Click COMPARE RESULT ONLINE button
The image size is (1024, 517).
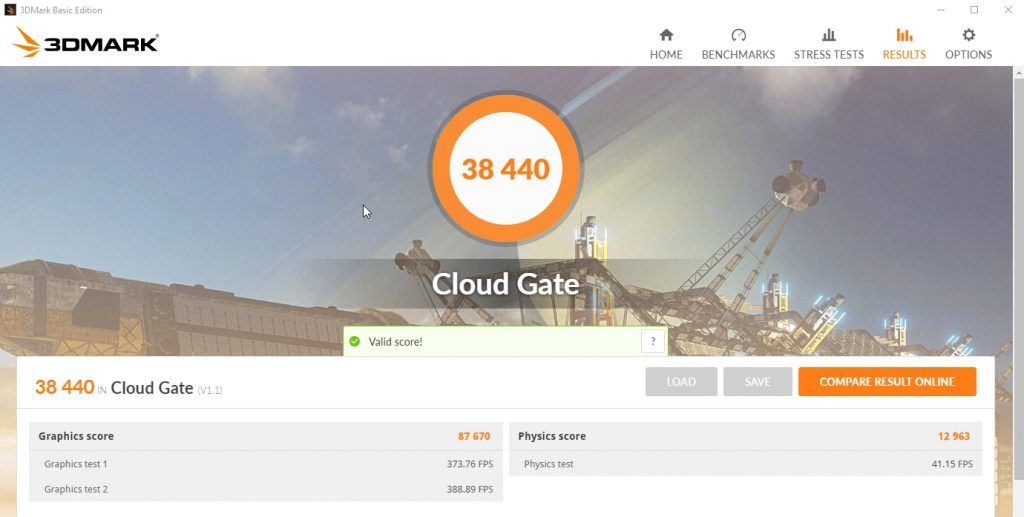(887, 382)
